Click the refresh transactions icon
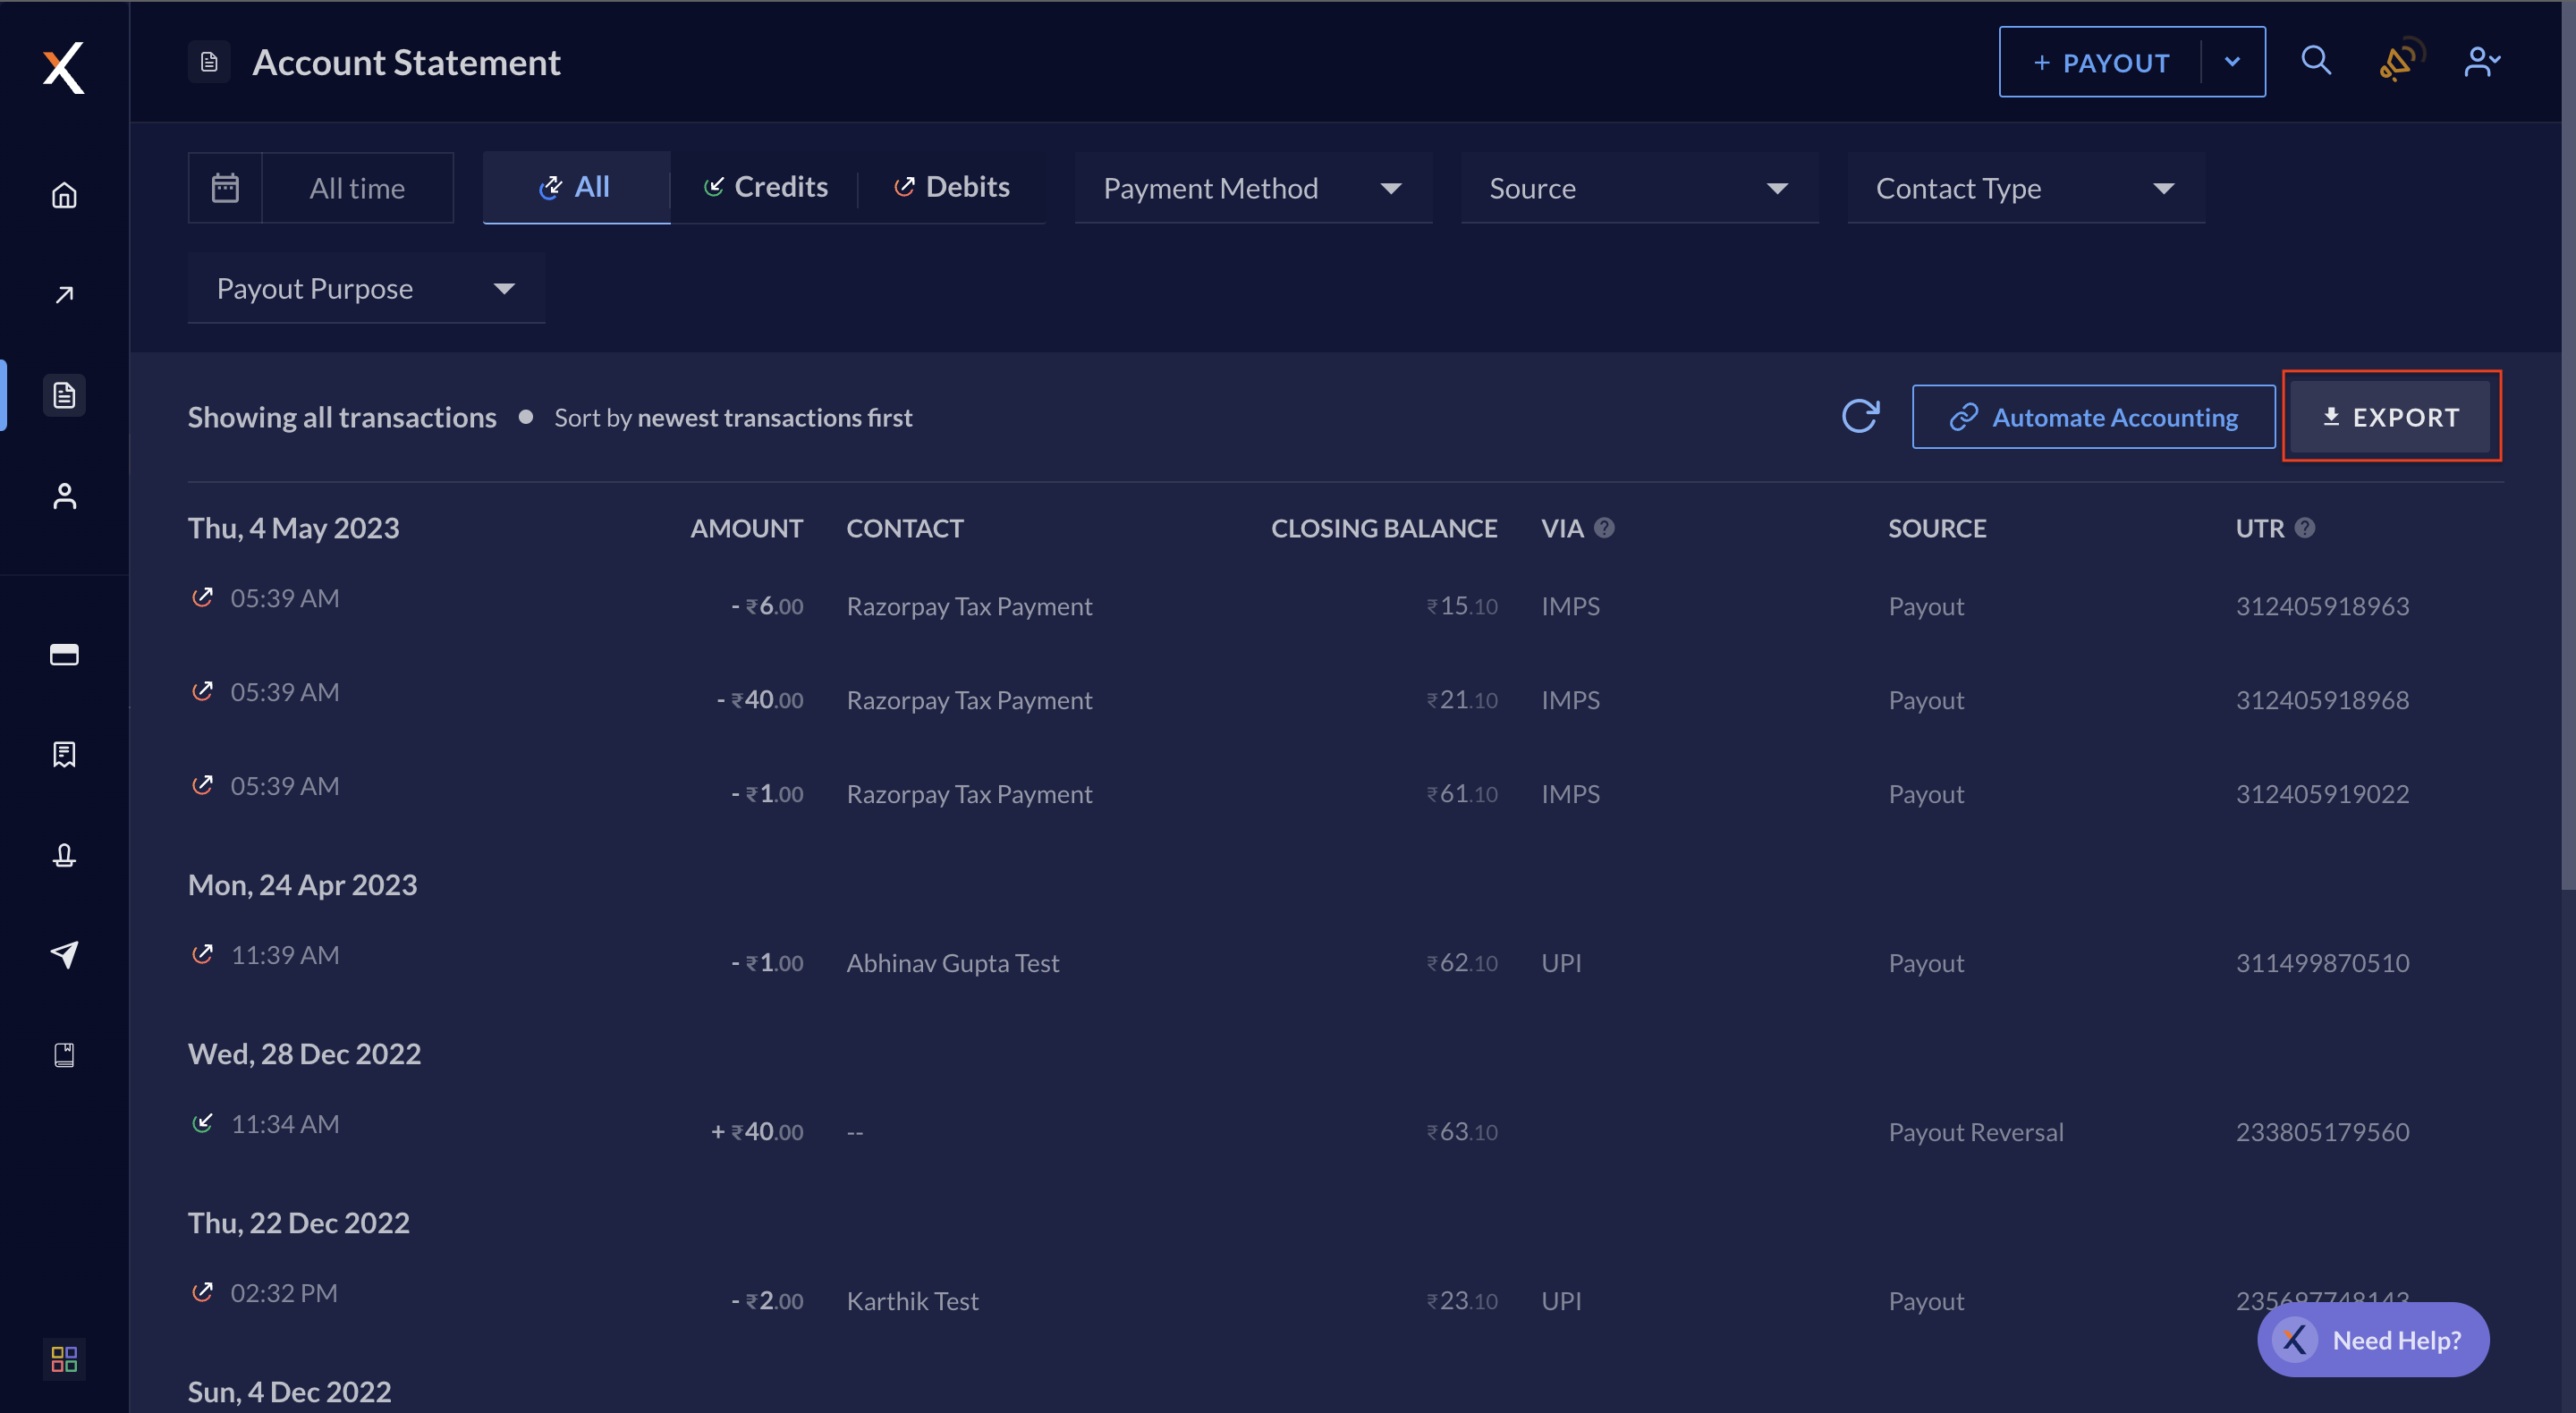 1861,416
